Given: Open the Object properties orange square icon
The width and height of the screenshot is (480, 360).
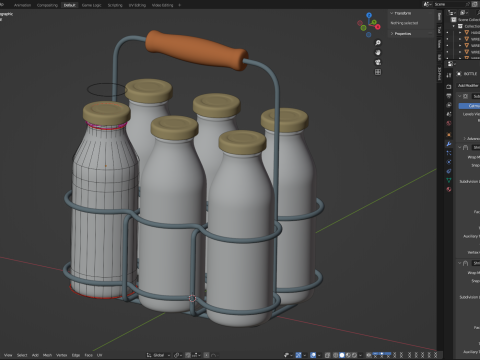Looking at the screenshot, I should tap(449, 134).
